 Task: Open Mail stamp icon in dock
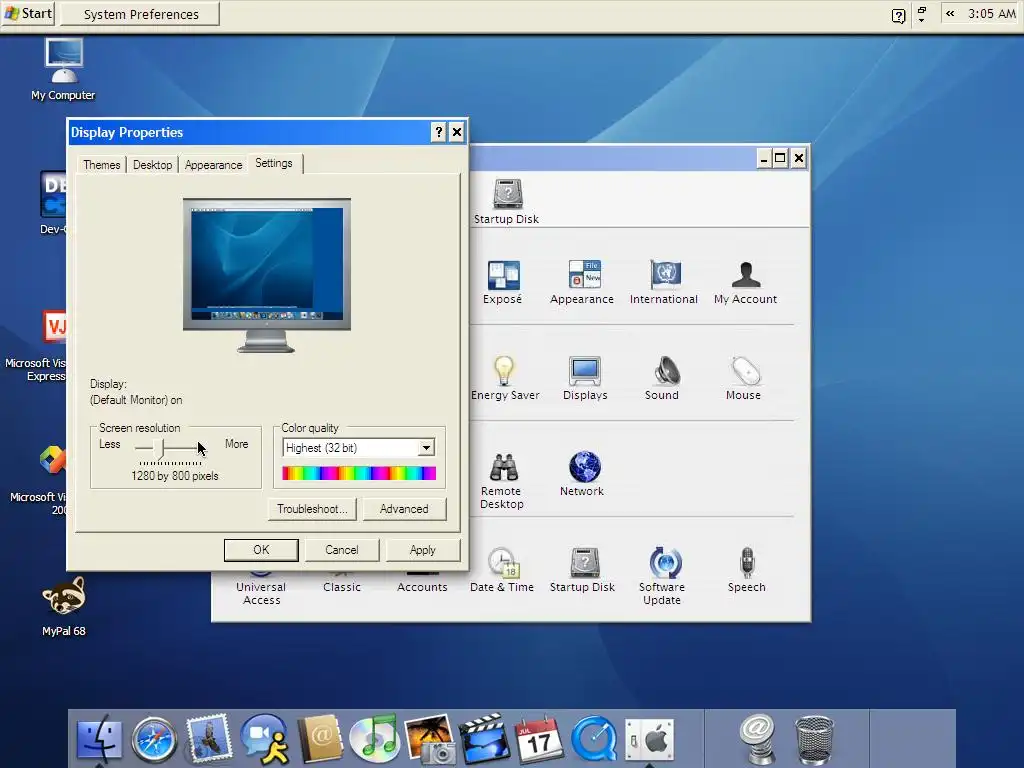pos(209,741)
